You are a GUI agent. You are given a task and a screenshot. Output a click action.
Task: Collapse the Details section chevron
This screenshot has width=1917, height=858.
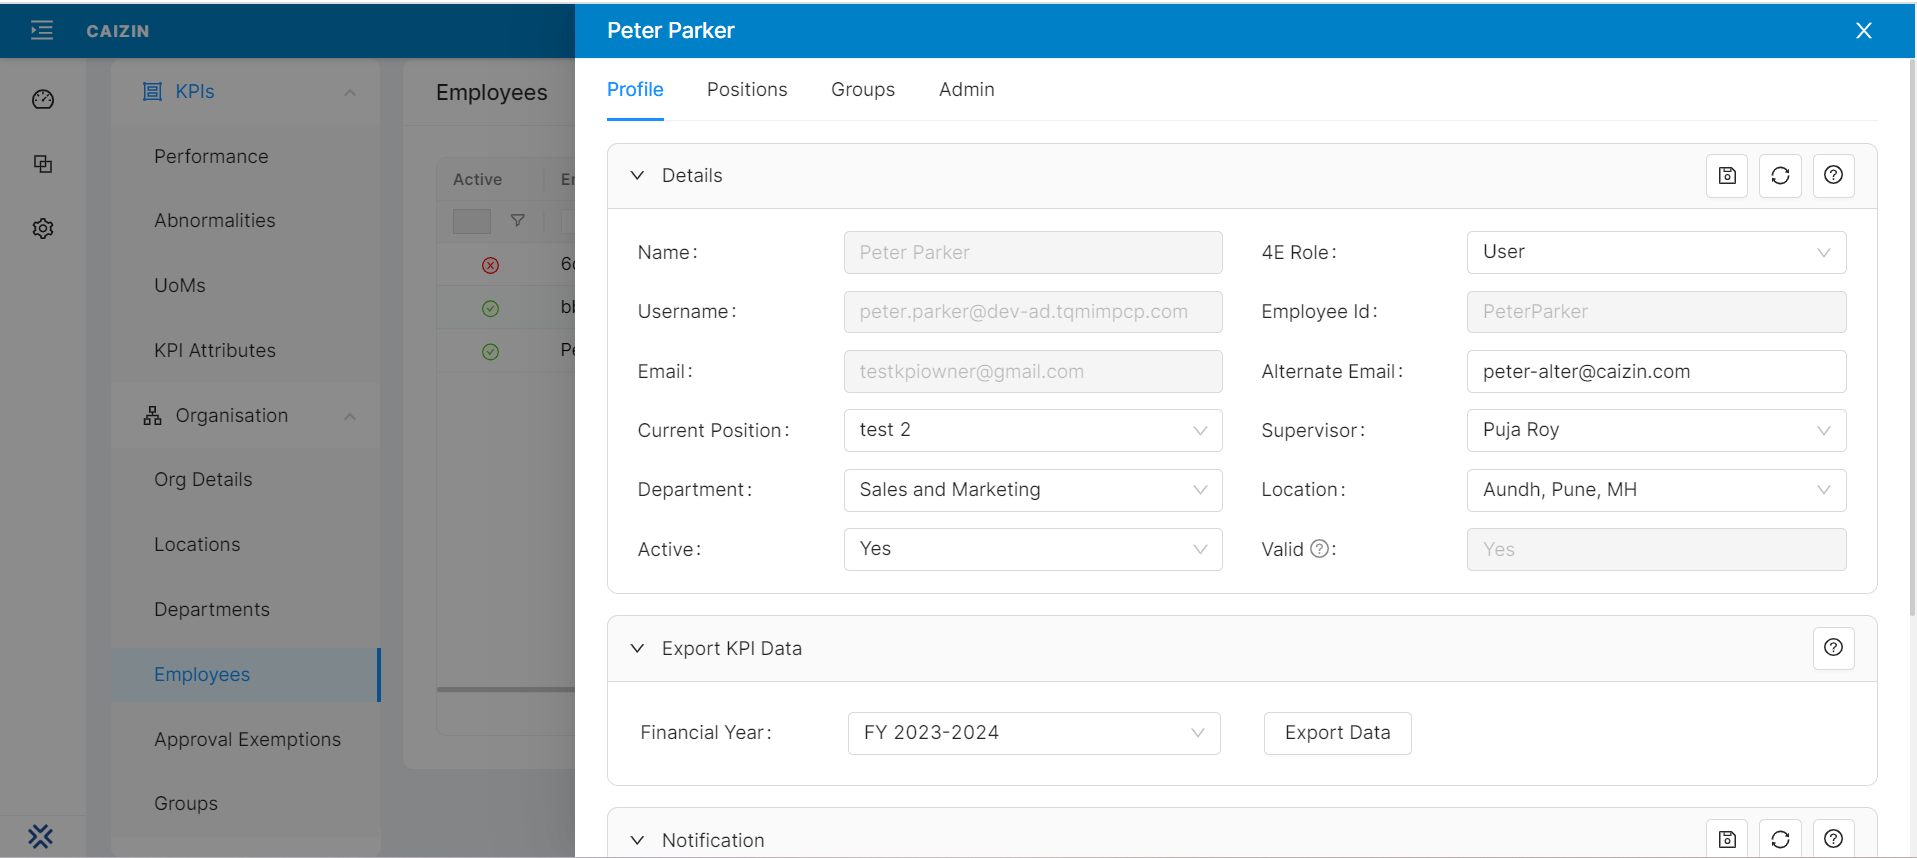point(637,176)
